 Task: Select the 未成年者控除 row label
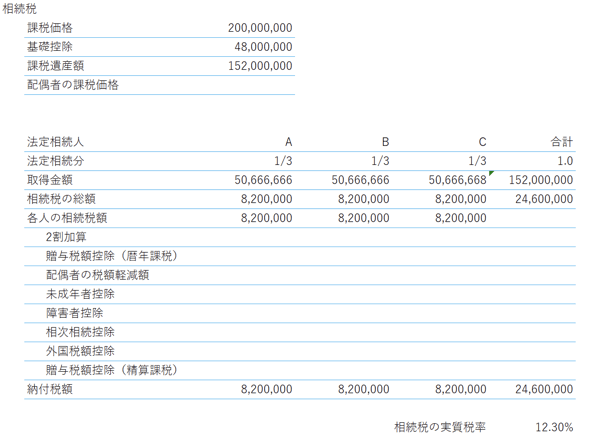coord(80,294)
